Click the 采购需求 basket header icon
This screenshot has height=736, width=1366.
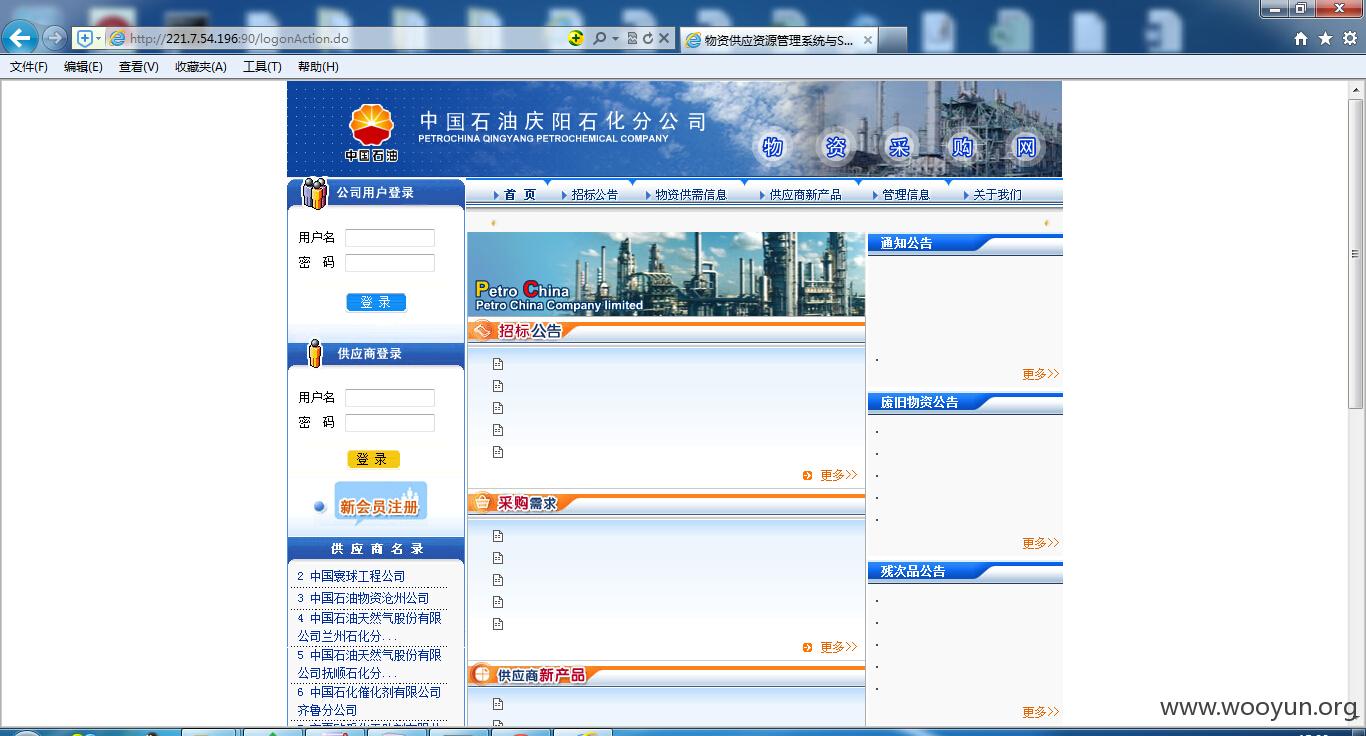[483, 503]
